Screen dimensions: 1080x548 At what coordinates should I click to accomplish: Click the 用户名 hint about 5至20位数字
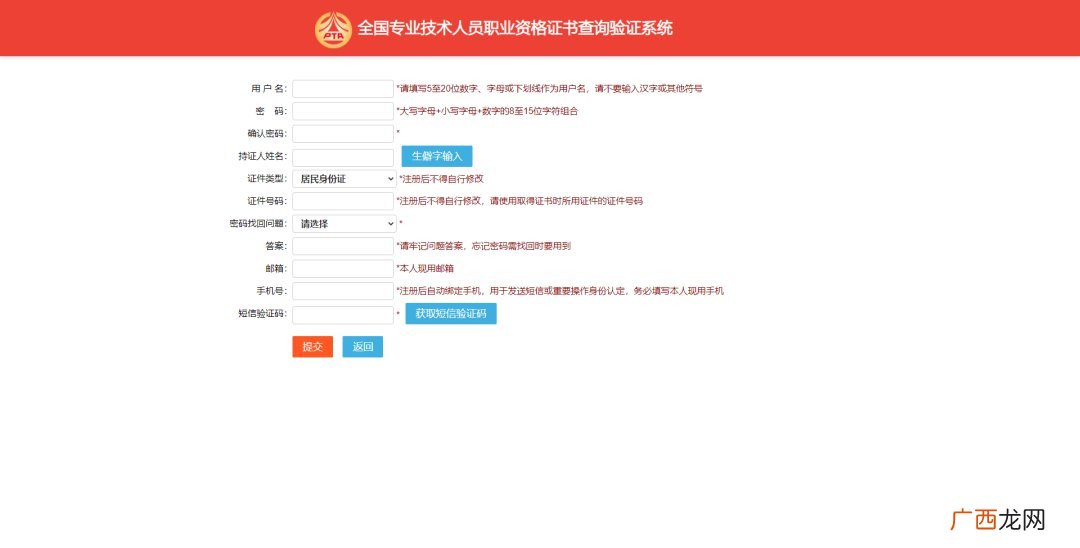click(549, 89)
